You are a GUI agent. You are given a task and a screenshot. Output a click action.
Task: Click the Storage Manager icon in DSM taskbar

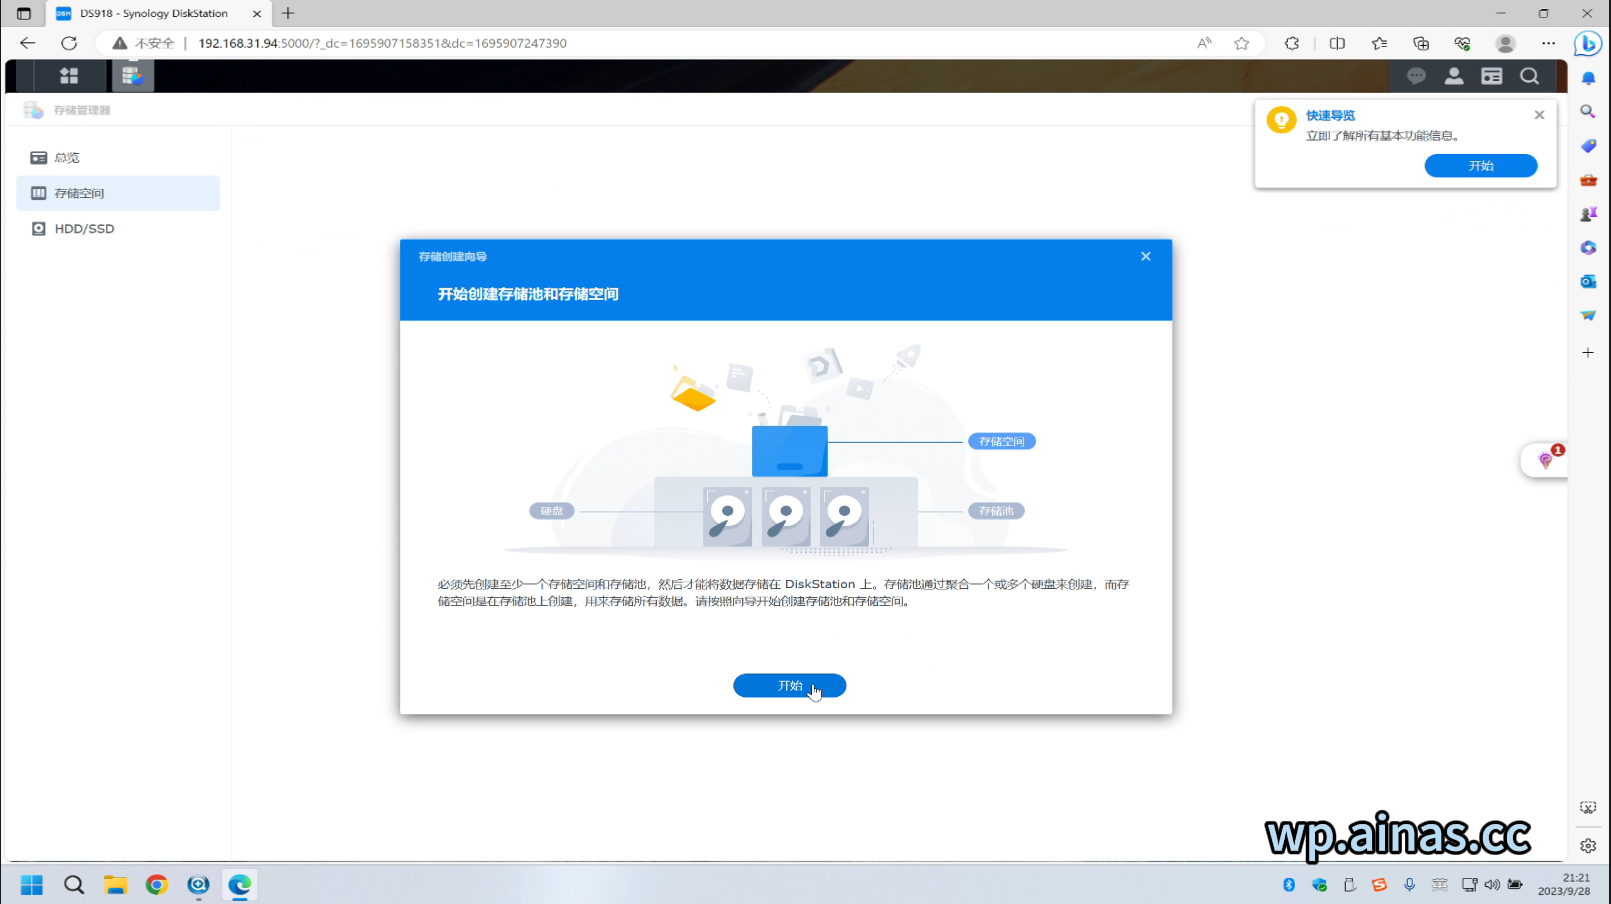tap(132, 75)
